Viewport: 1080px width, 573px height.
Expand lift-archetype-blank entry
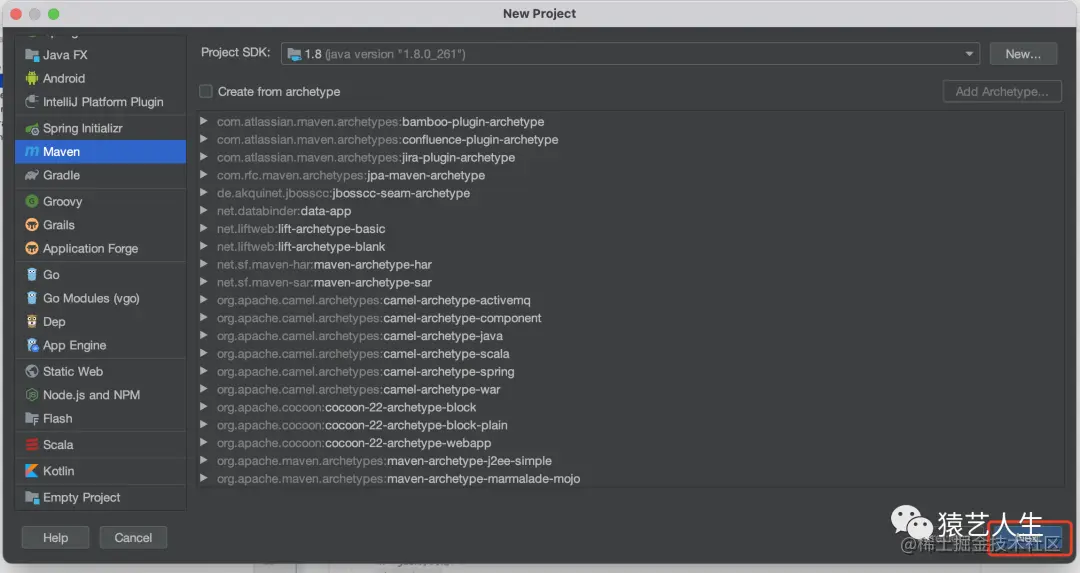click(204, 247)
